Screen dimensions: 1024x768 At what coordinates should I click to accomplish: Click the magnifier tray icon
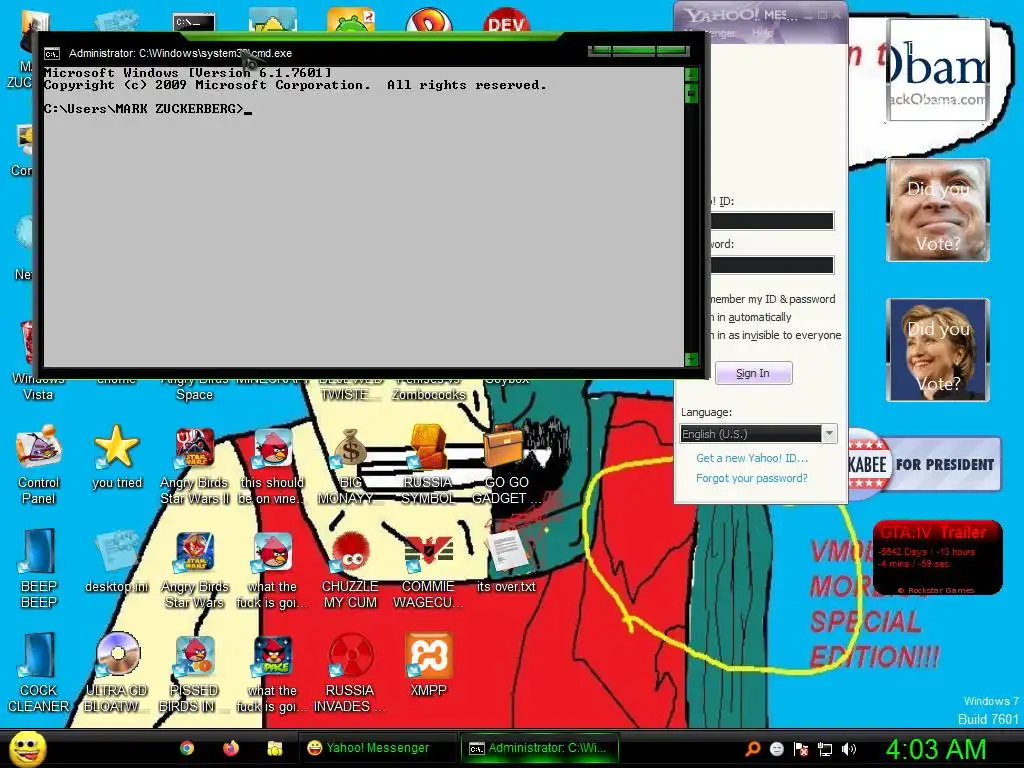pyautogui.click(x=752, y=749)
